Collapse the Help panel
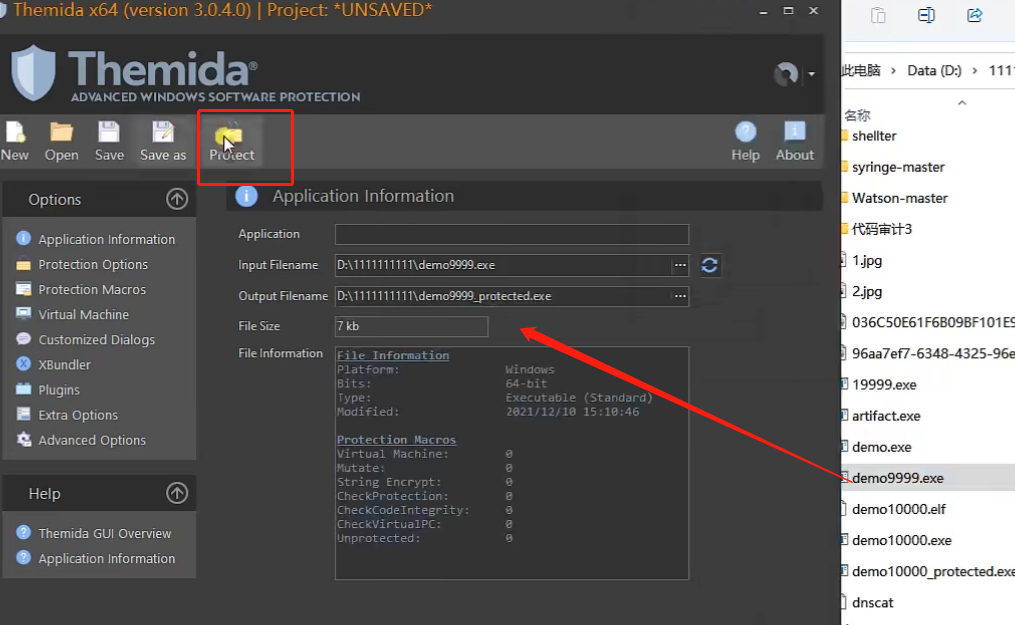Screen dimensions: 1015x625 pyautogui.click(x=177, y=494)
